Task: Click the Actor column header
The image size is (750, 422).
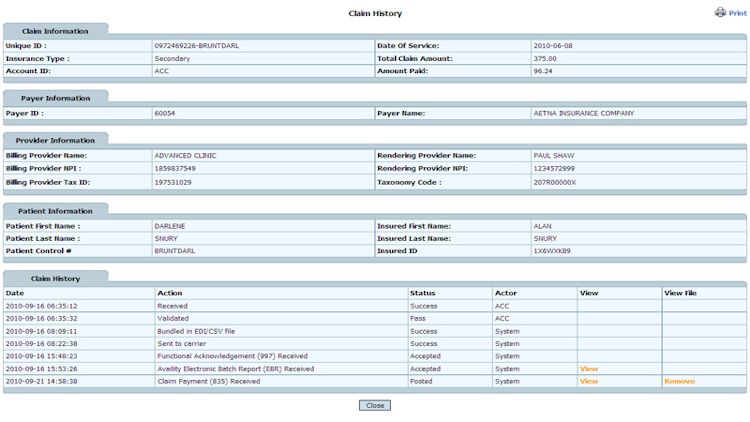Action: pos(506,293)
